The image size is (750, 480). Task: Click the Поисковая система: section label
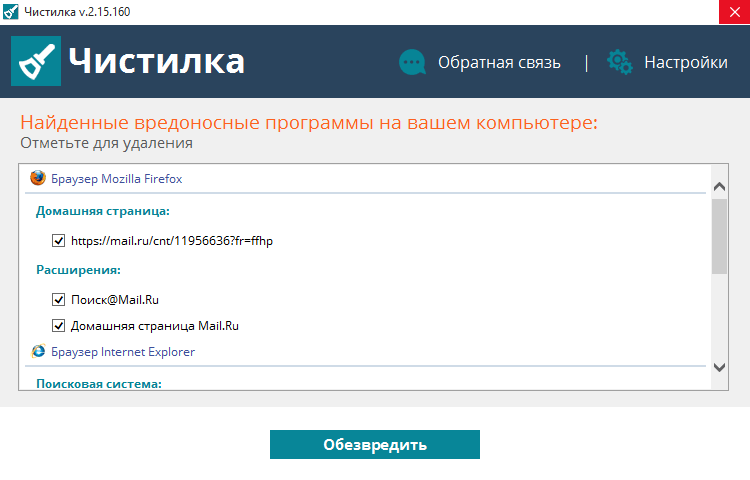point(99,384)
